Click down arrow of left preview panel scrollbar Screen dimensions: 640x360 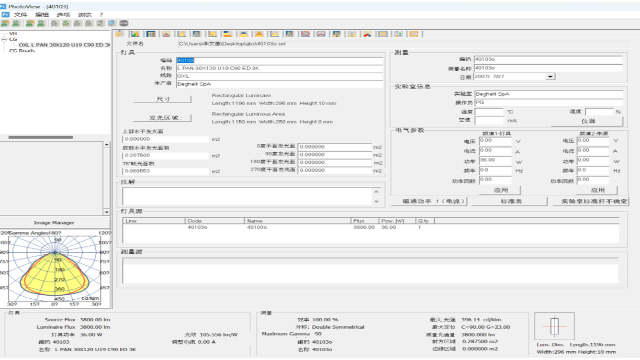(107, 212)
